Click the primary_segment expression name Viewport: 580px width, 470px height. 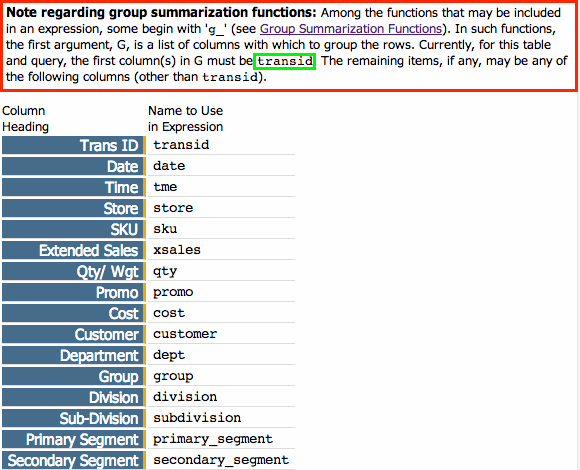click(213, 439)
